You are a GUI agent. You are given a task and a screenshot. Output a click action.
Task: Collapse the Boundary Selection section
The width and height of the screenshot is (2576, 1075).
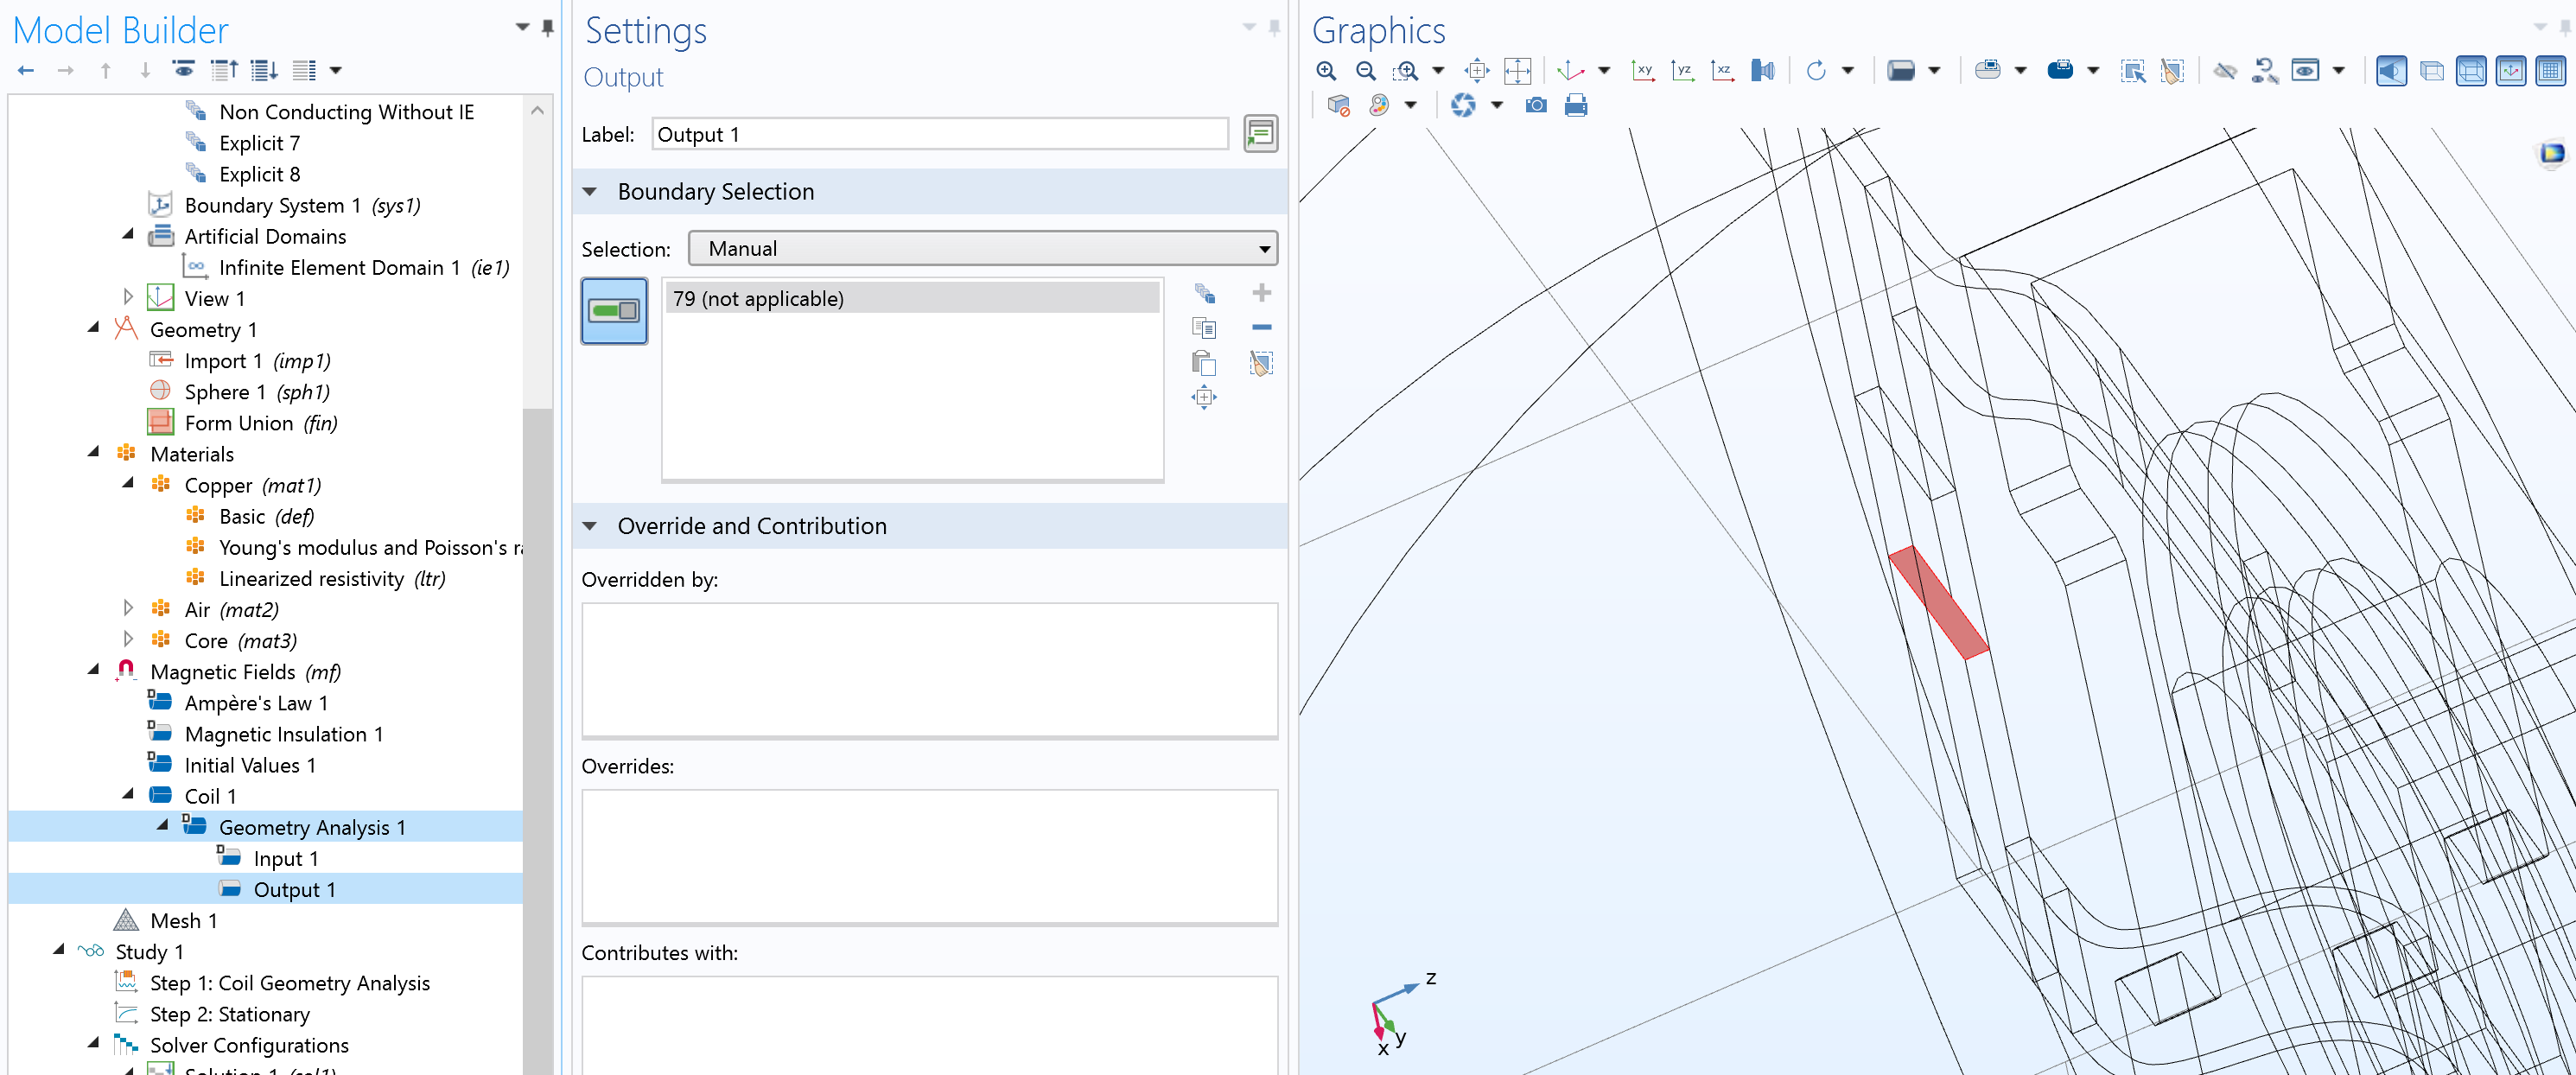click(590, 191)
